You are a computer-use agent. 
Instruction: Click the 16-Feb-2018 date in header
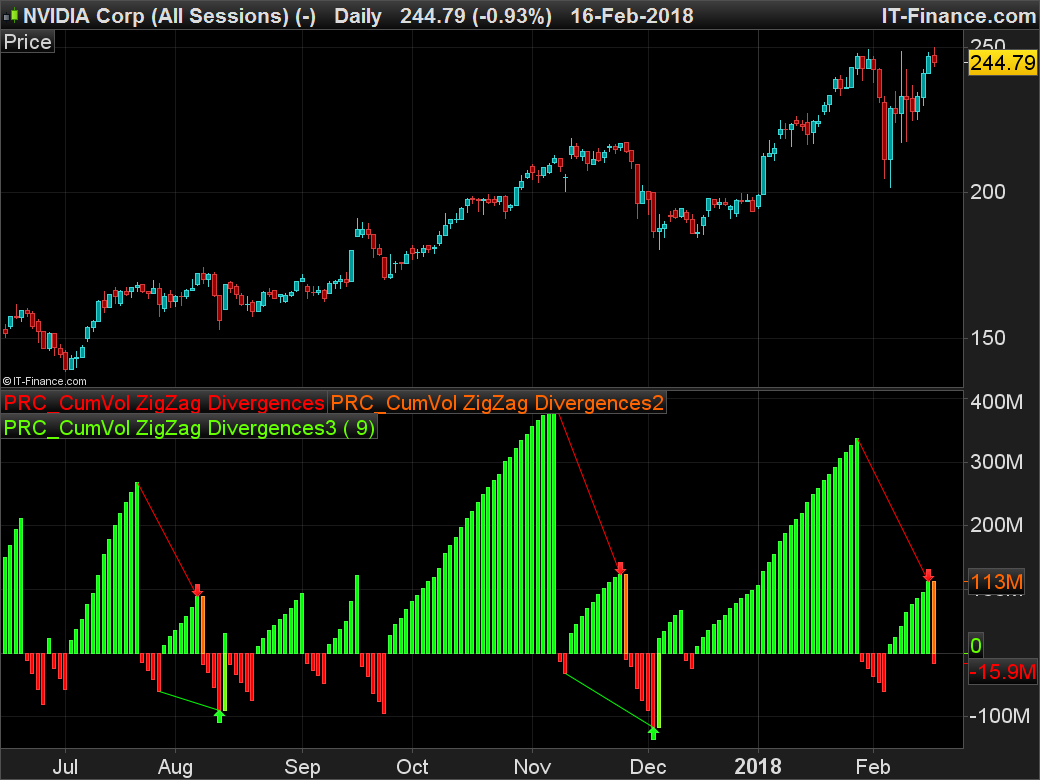click(x=631, y=15)
